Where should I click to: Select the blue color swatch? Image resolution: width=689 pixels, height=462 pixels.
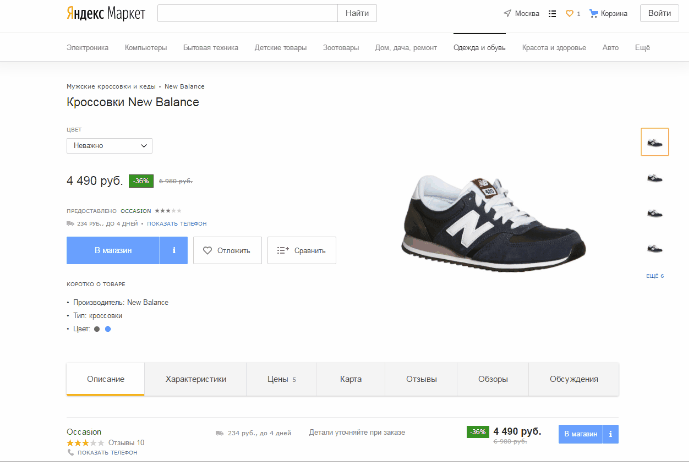point(108,329)
